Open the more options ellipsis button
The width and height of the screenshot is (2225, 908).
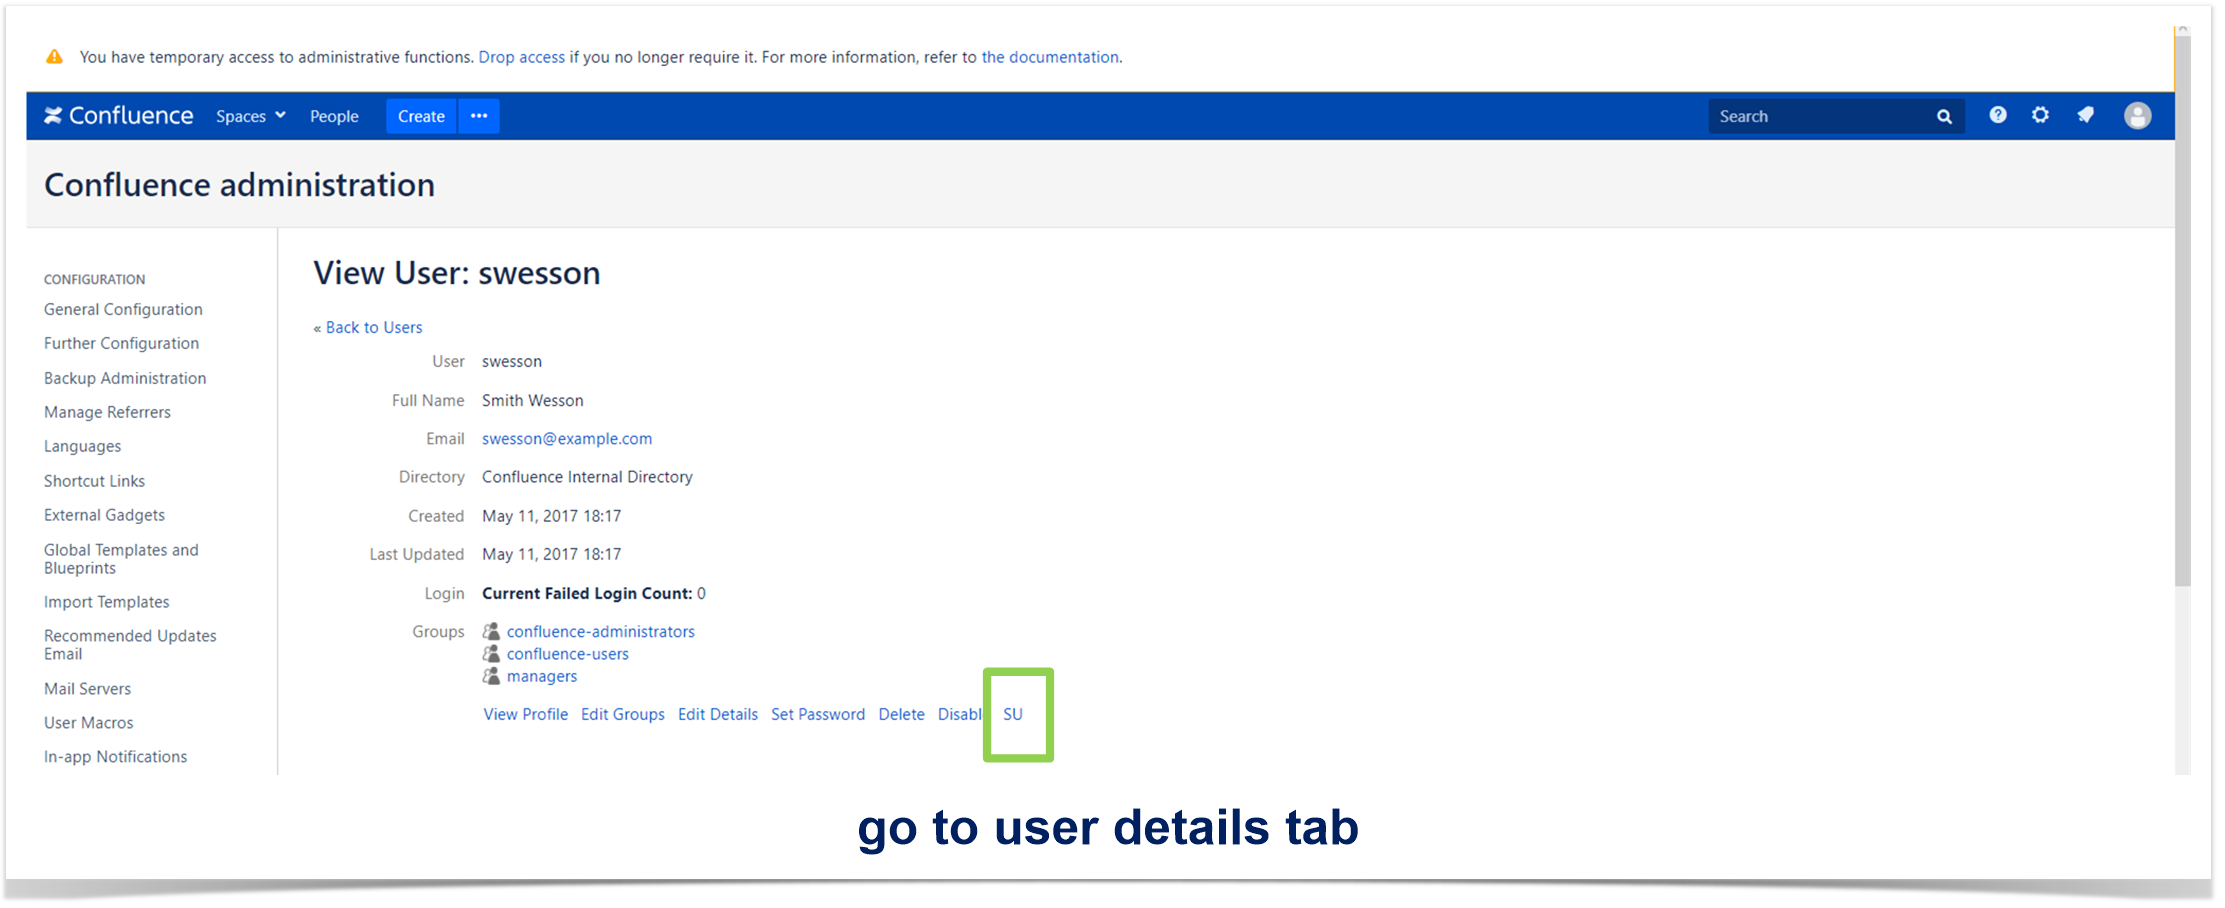pos(479,116)
